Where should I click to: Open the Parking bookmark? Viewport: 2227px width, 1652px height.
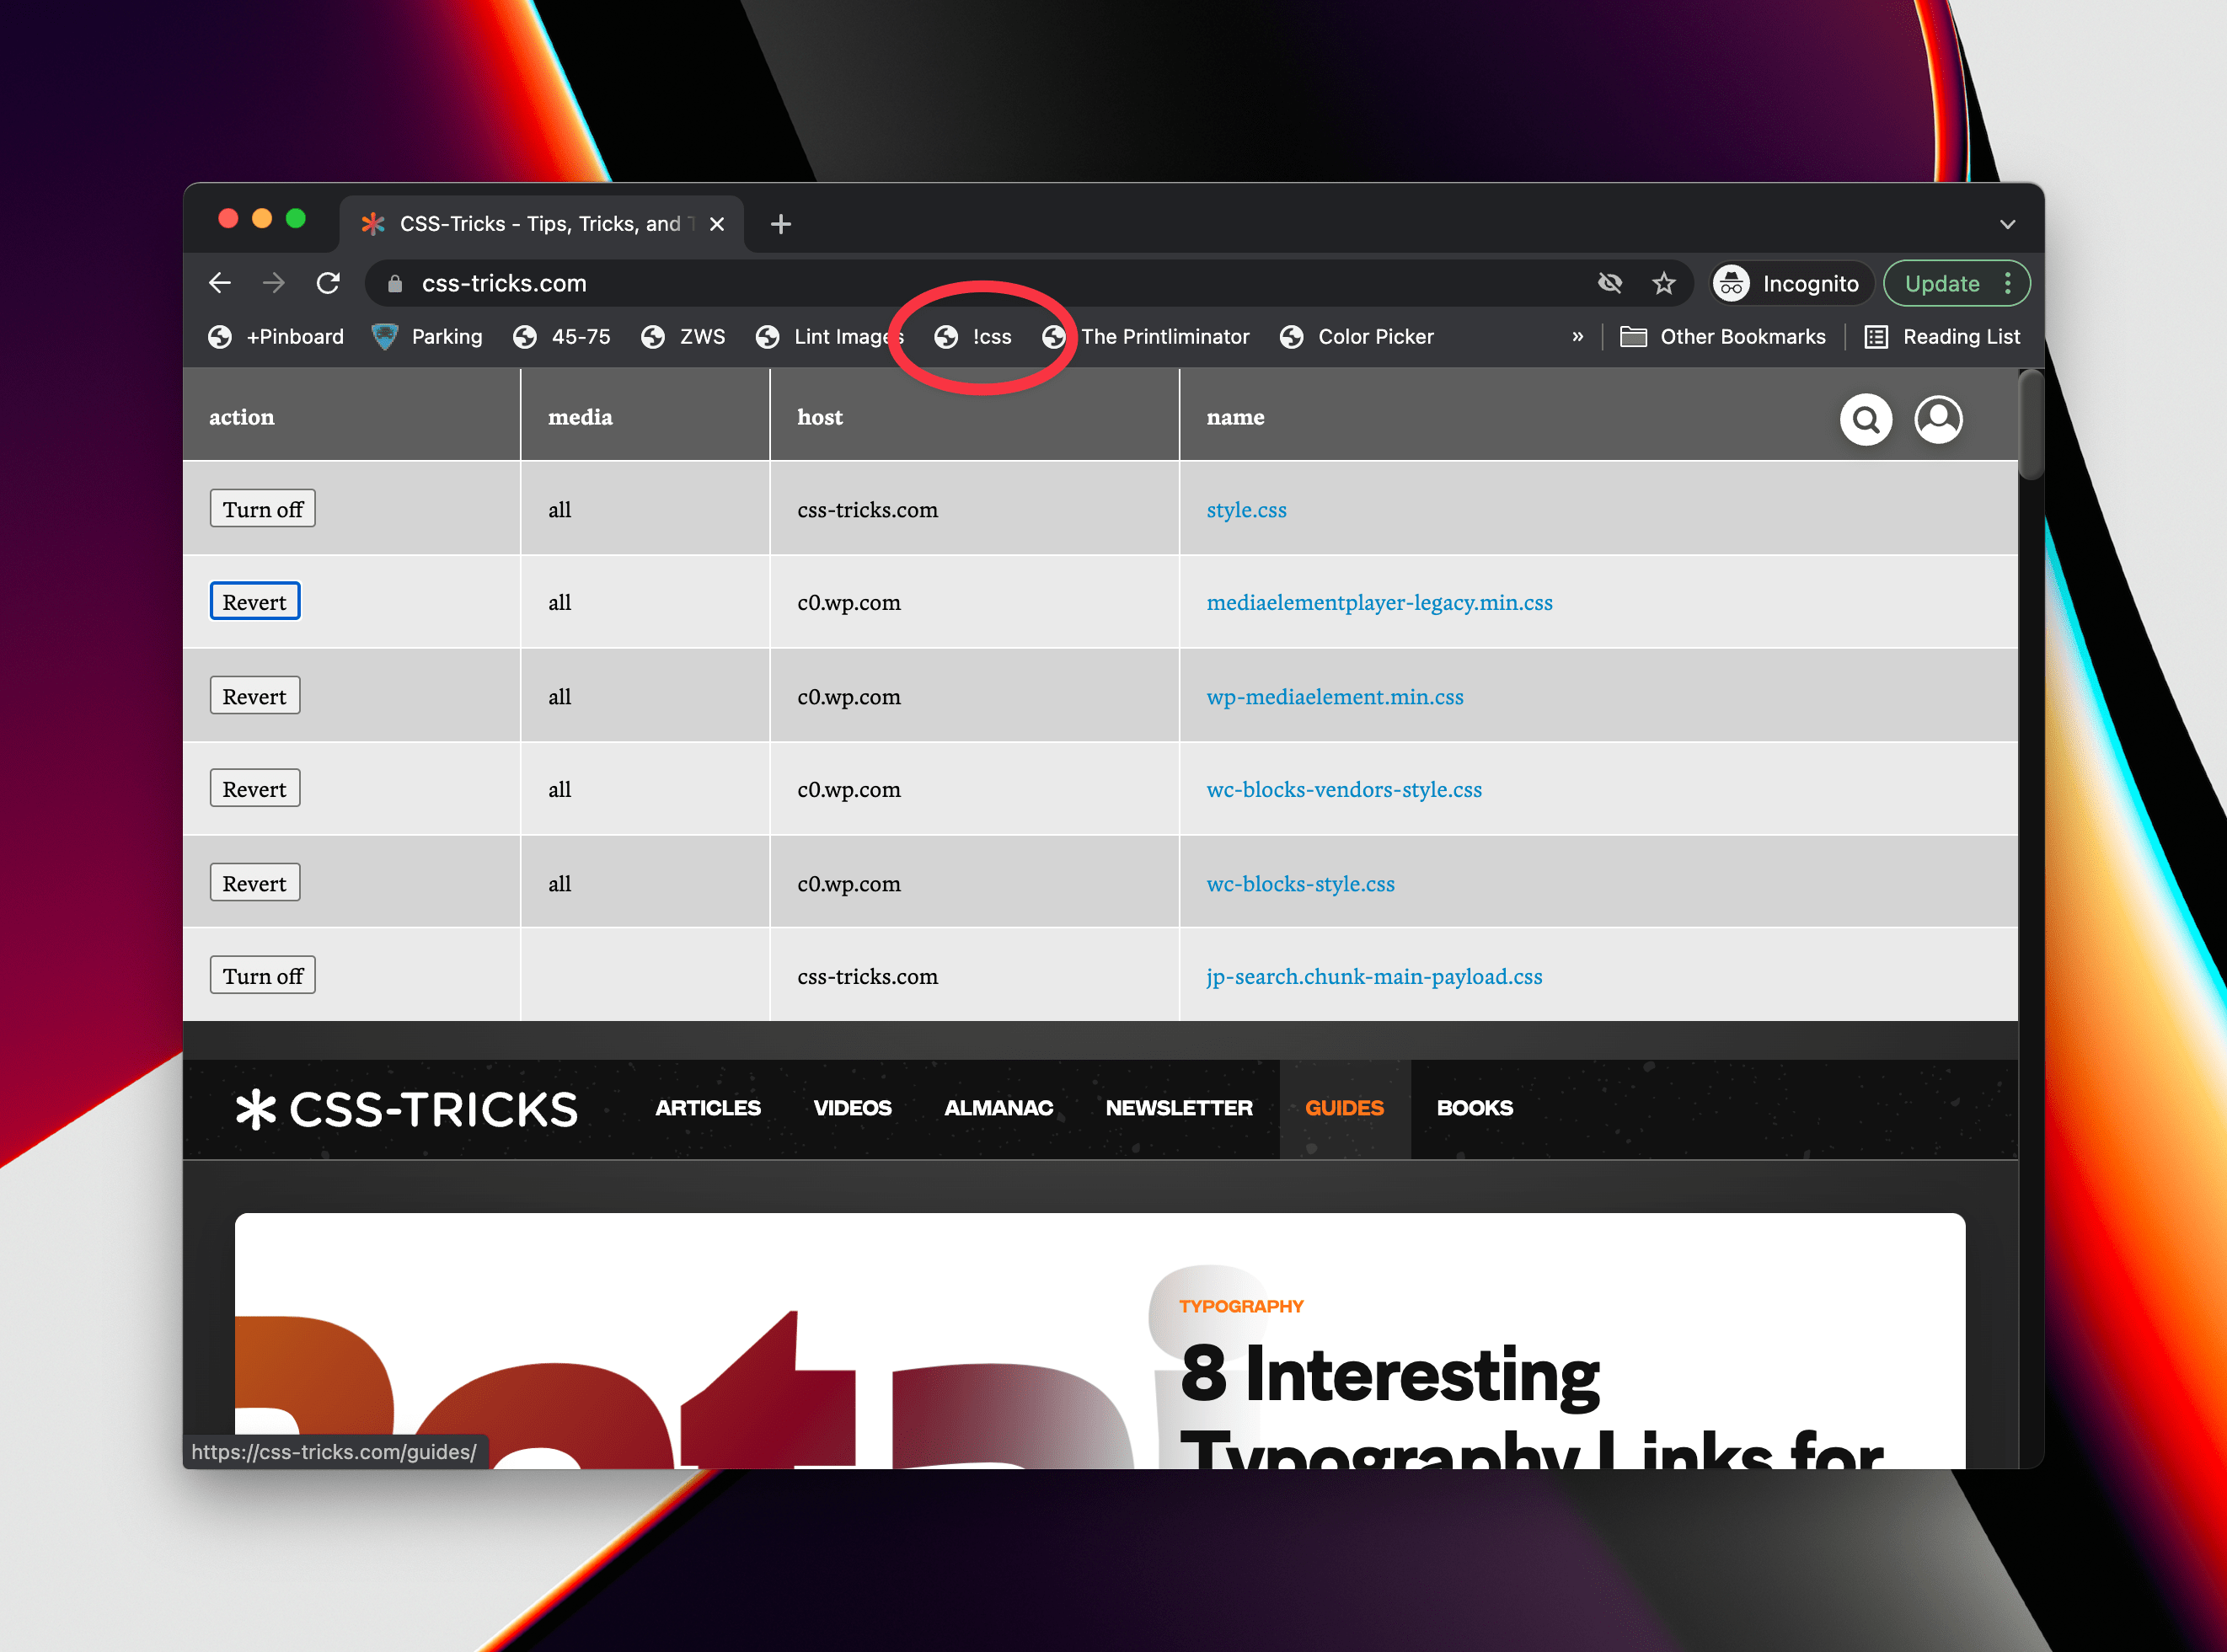click(445, 337)
